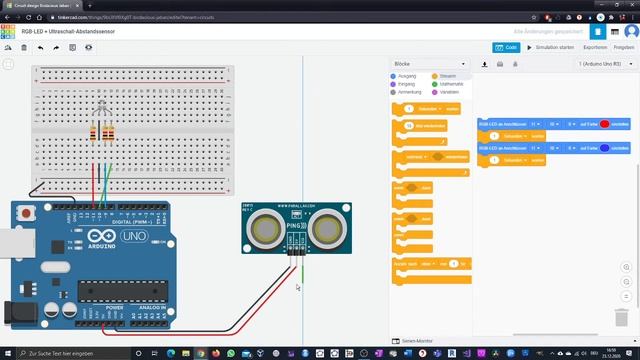Zoom out on the code workspace

[x=626, y=282]
